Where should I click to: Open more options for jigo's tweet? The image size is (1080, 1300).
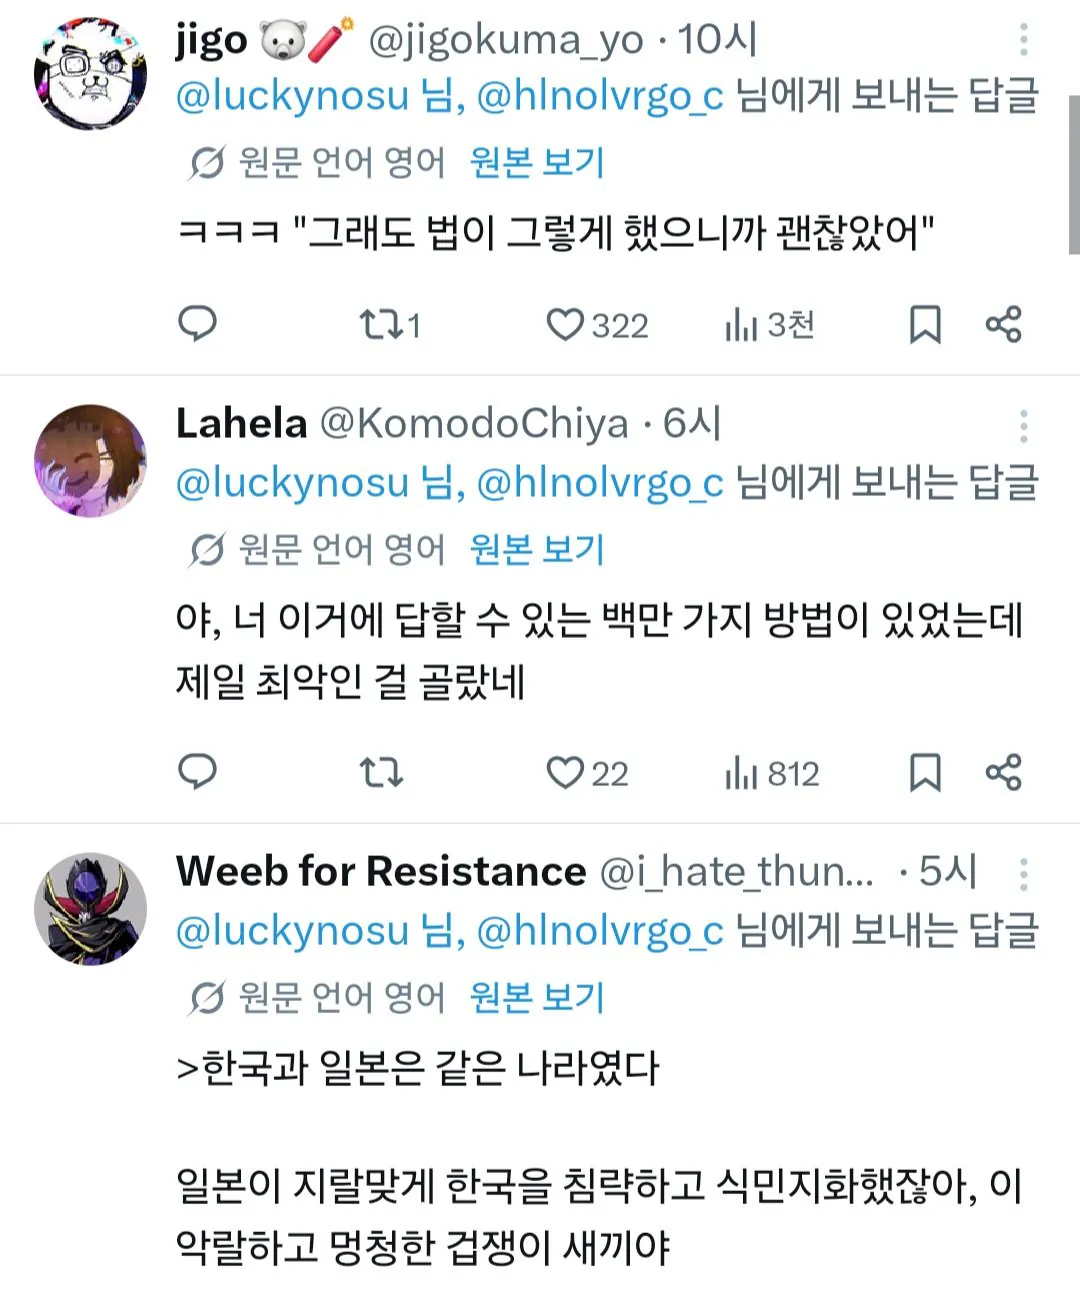(1023, 40)
